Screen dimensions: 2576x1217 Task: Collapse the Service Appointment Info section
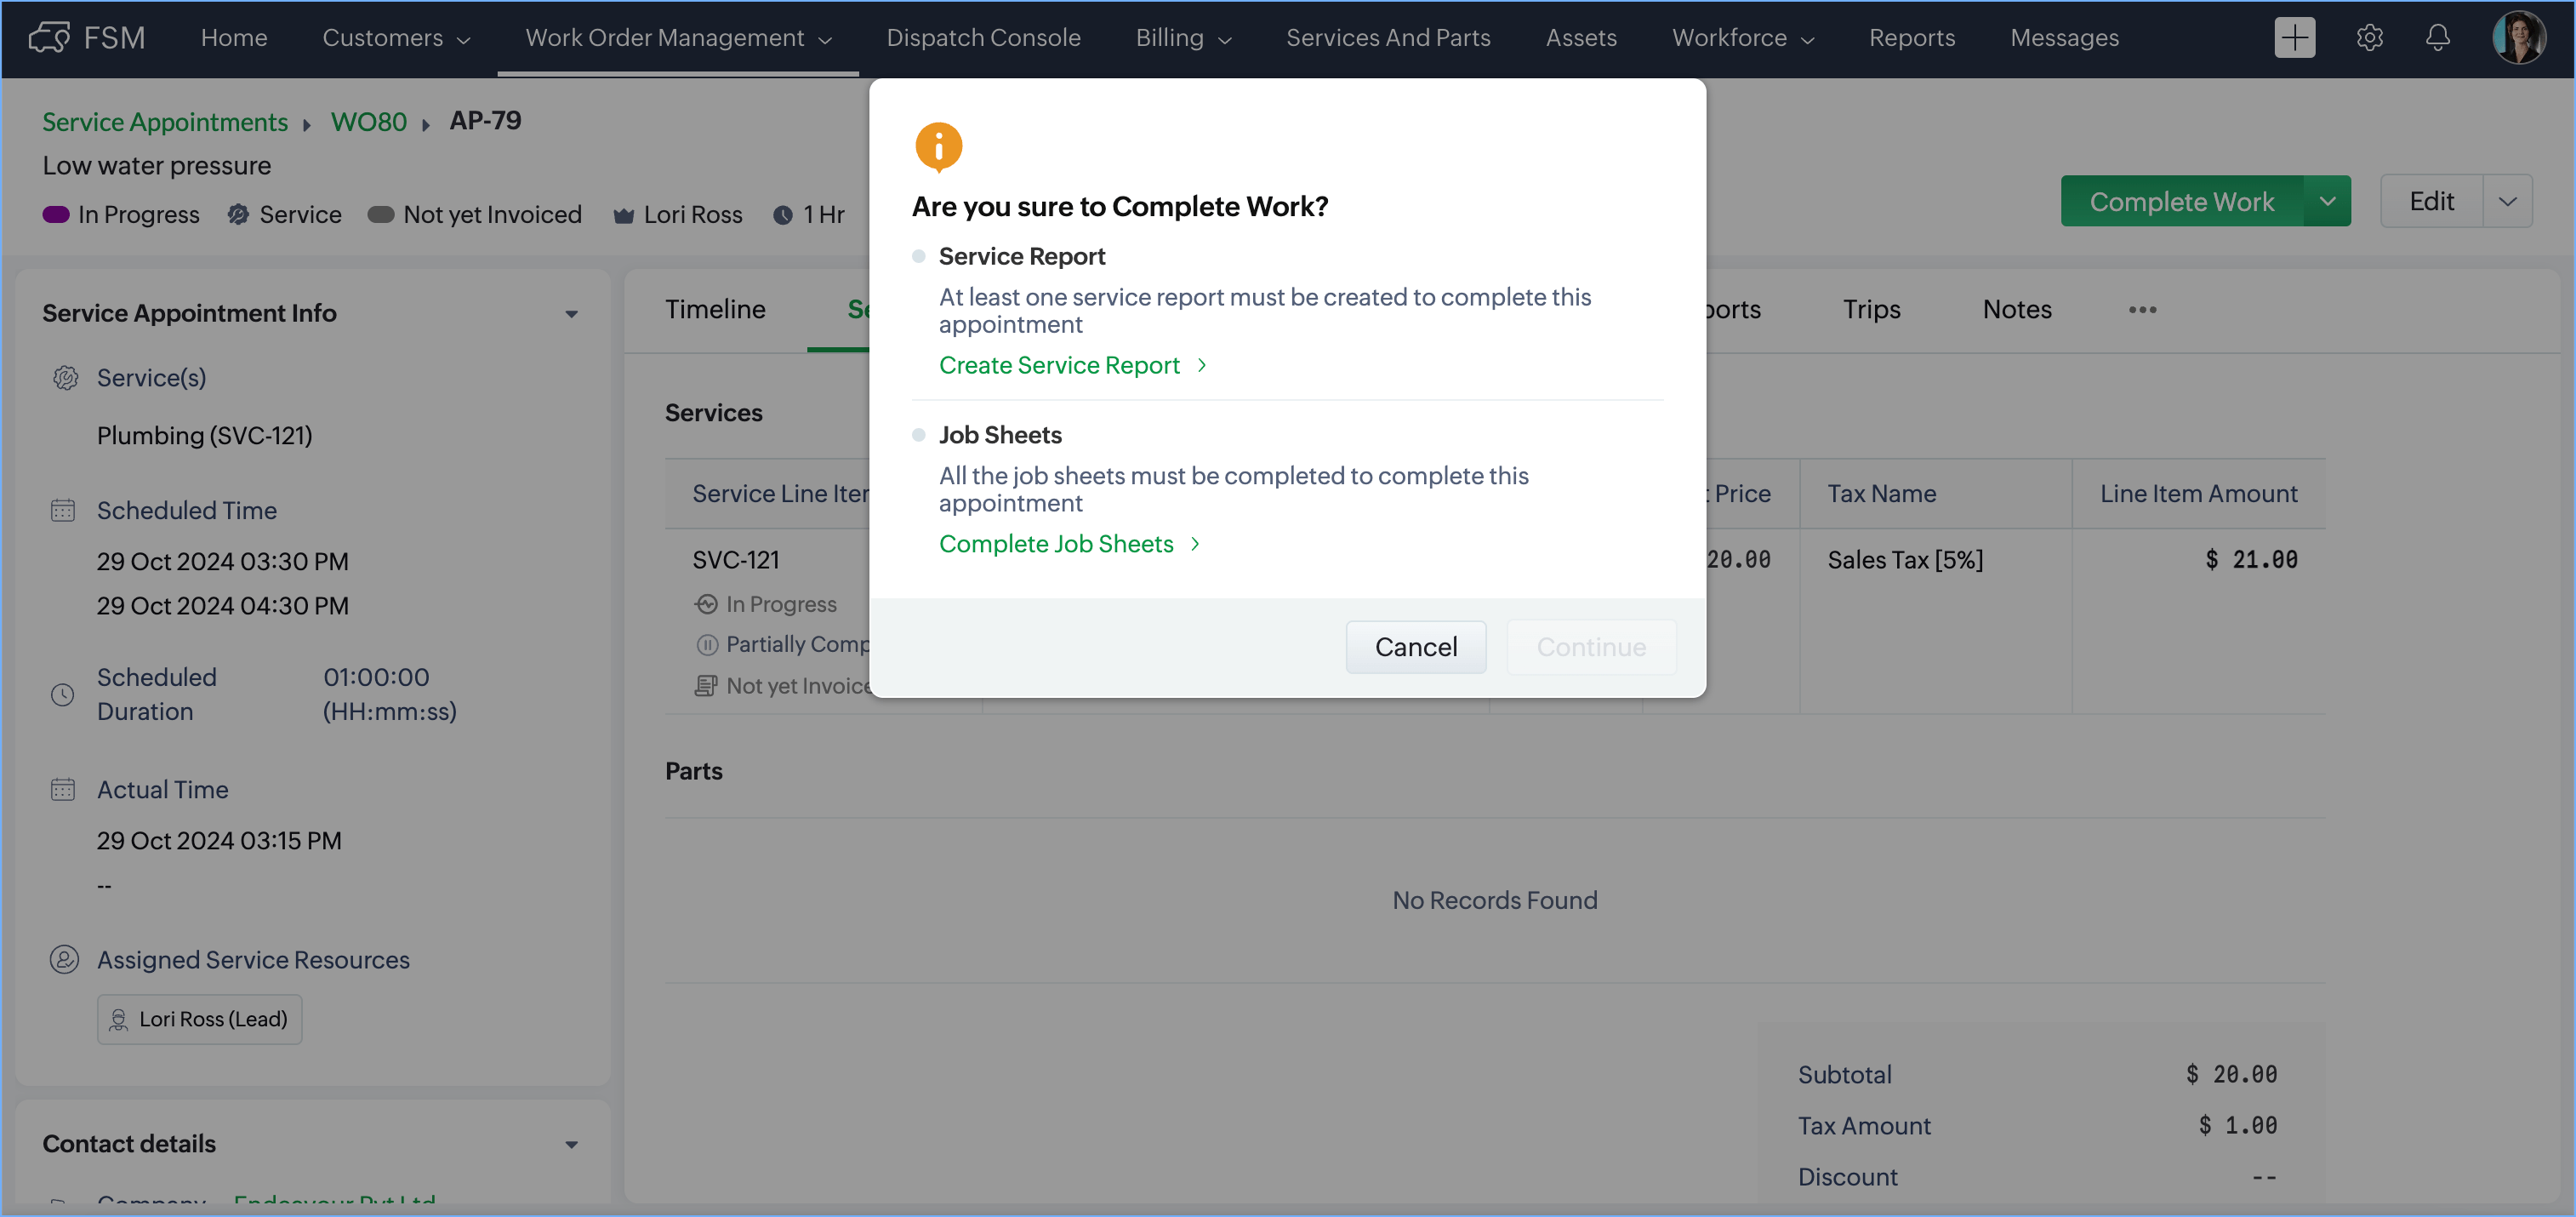[x=571, y=314]
